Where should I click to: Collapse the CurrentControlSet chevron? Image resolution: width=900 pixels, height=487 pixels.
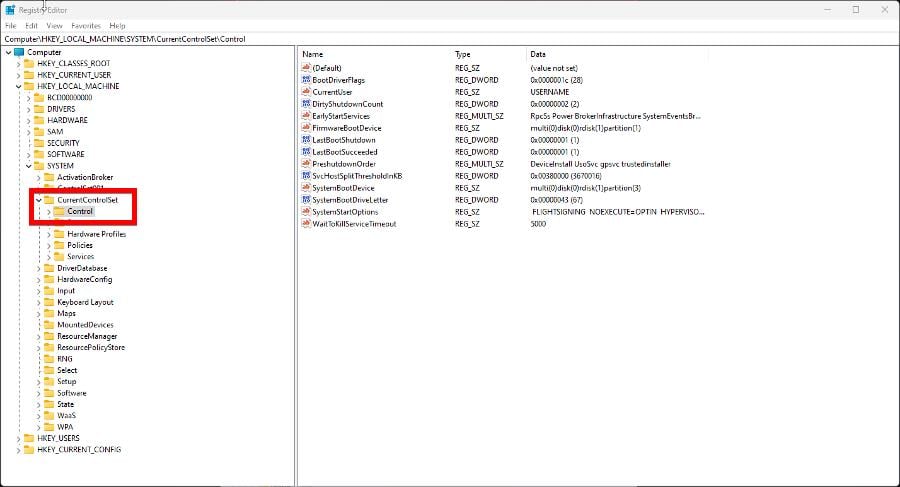(x=38, y=200)
